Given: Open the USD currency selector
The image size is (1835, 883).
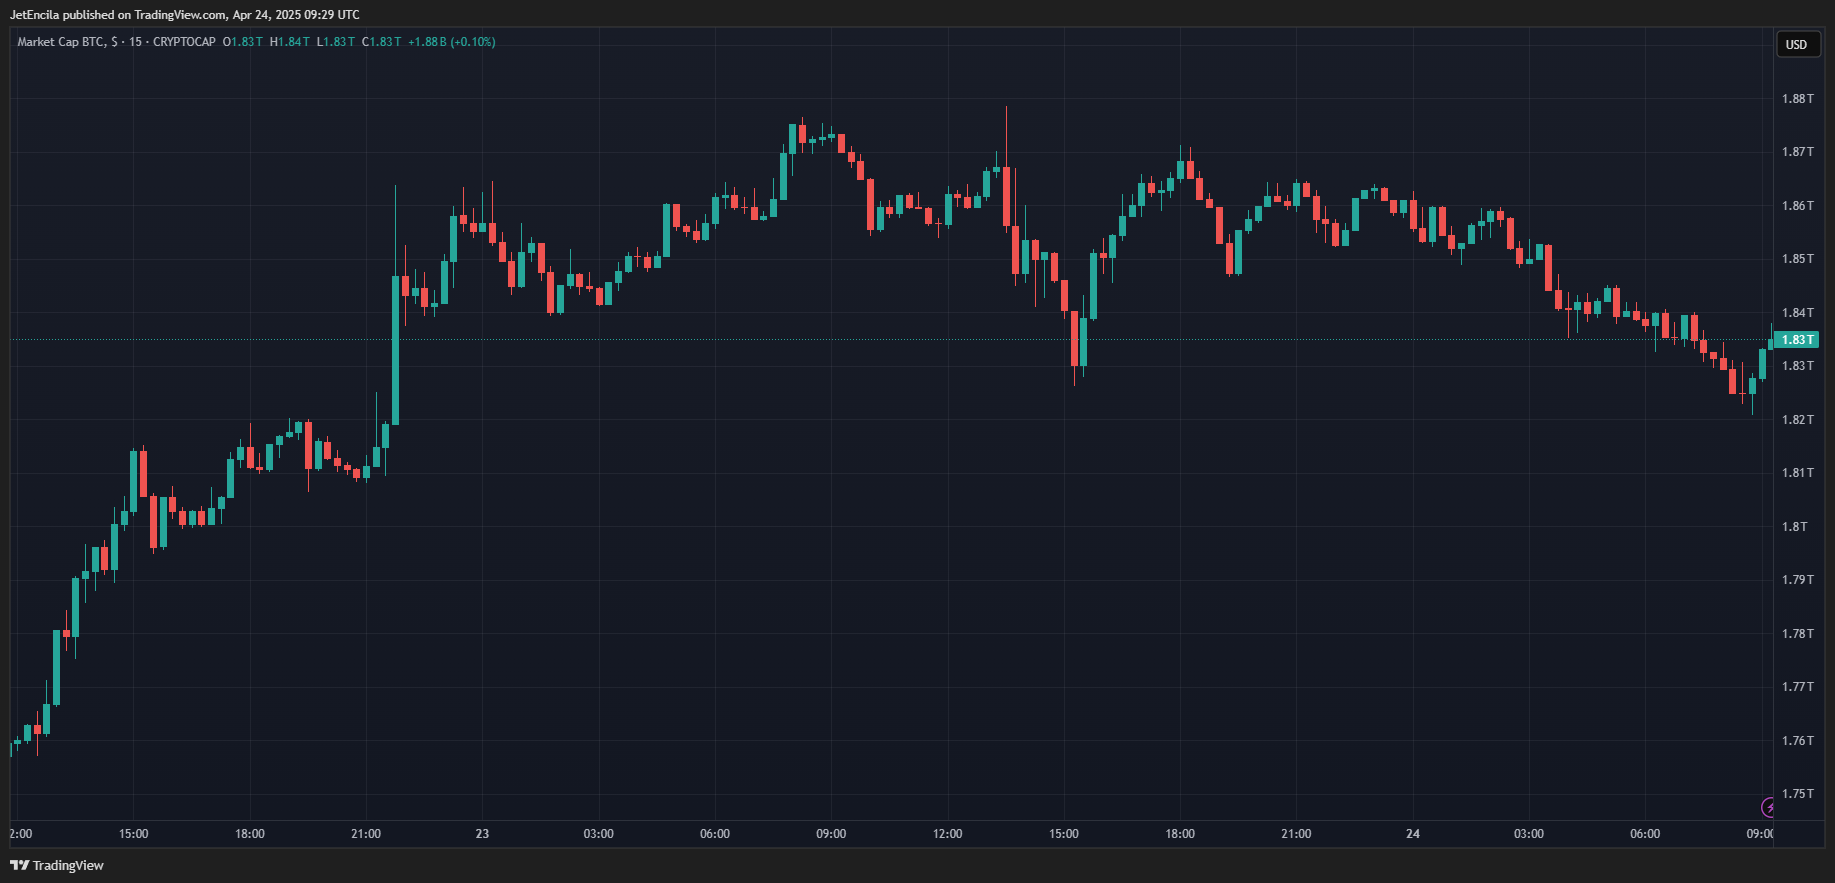Looking at the screenshot, I should point(1797,44).
